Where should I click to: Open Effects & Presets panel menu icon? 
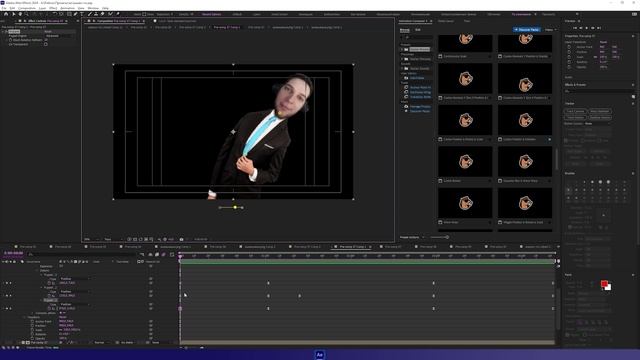[x=633, y=85]
